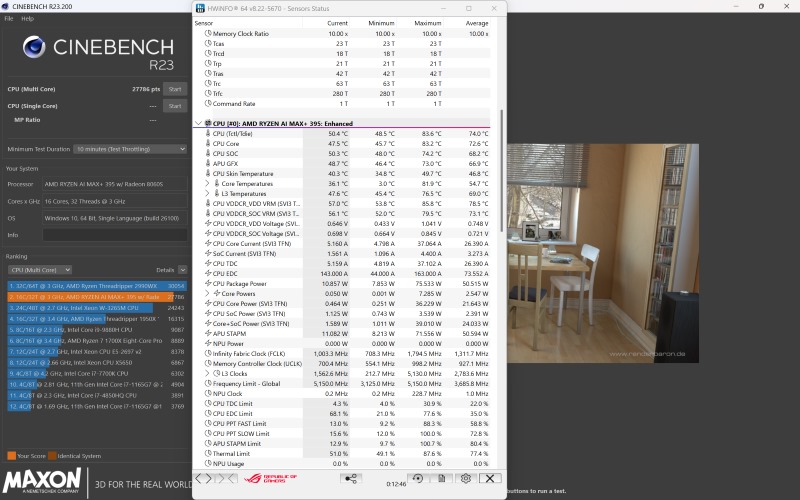Click the rendered room image in Cinebench

(603, 253)
